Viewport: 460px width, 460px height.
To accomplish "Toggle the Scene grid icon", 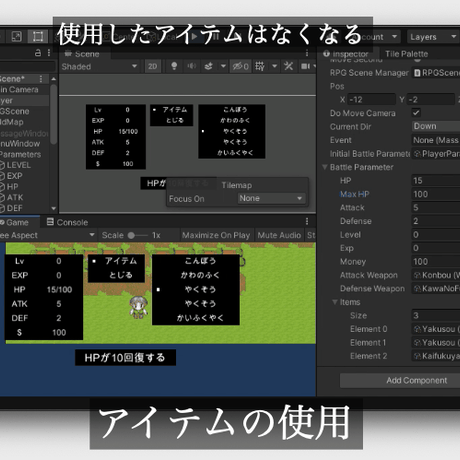I will point(260,66).
